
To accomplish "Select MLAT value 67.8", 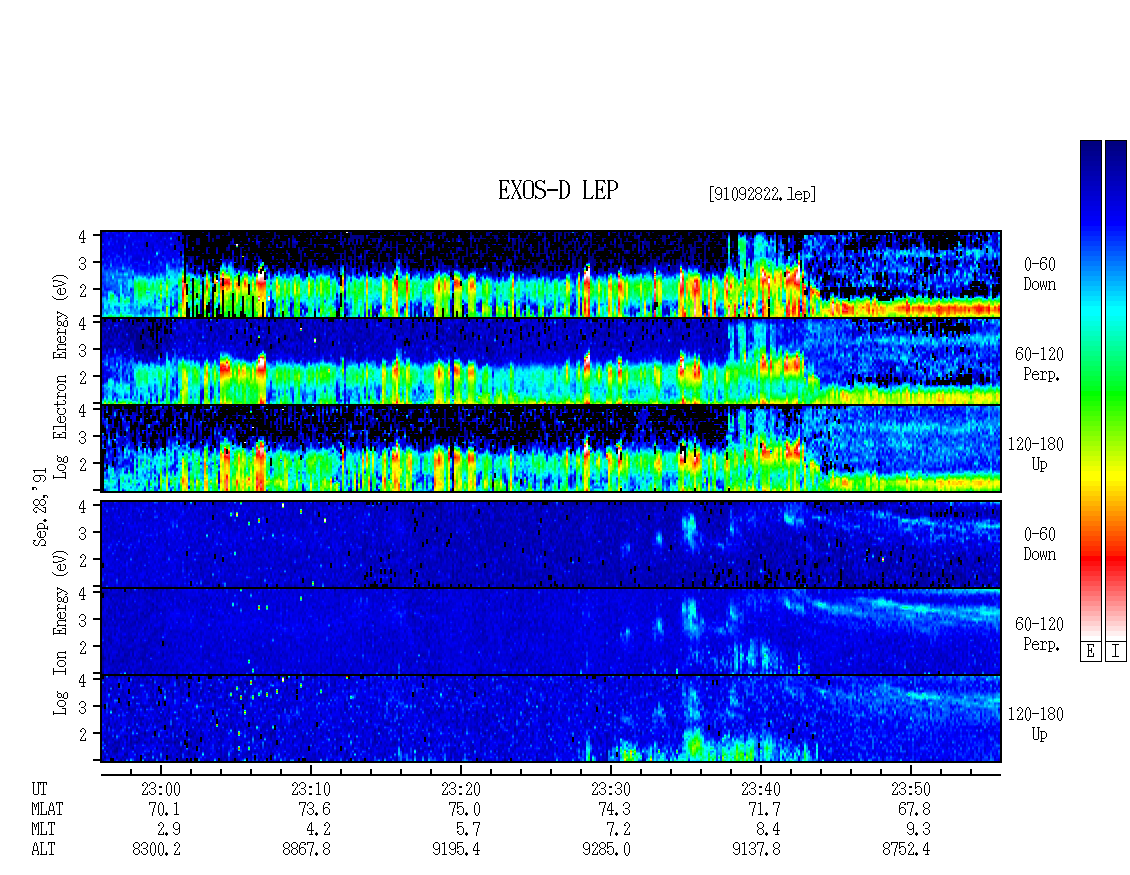I will pos(914,809).
